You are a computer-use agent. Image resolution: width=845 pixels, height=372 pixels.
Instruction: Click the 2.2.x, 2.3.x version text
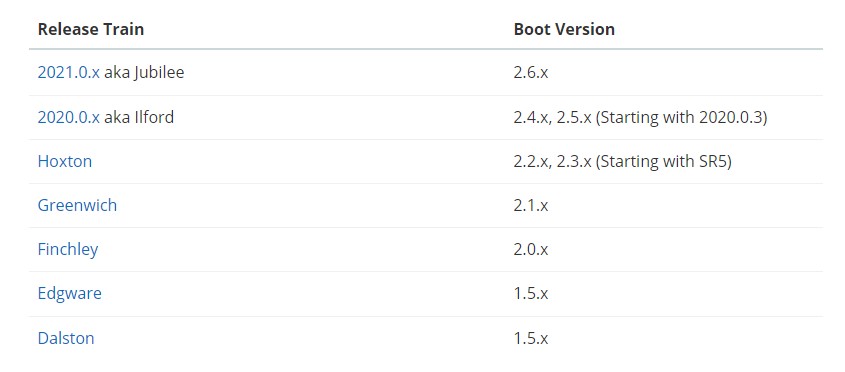(x=552, y=161)
